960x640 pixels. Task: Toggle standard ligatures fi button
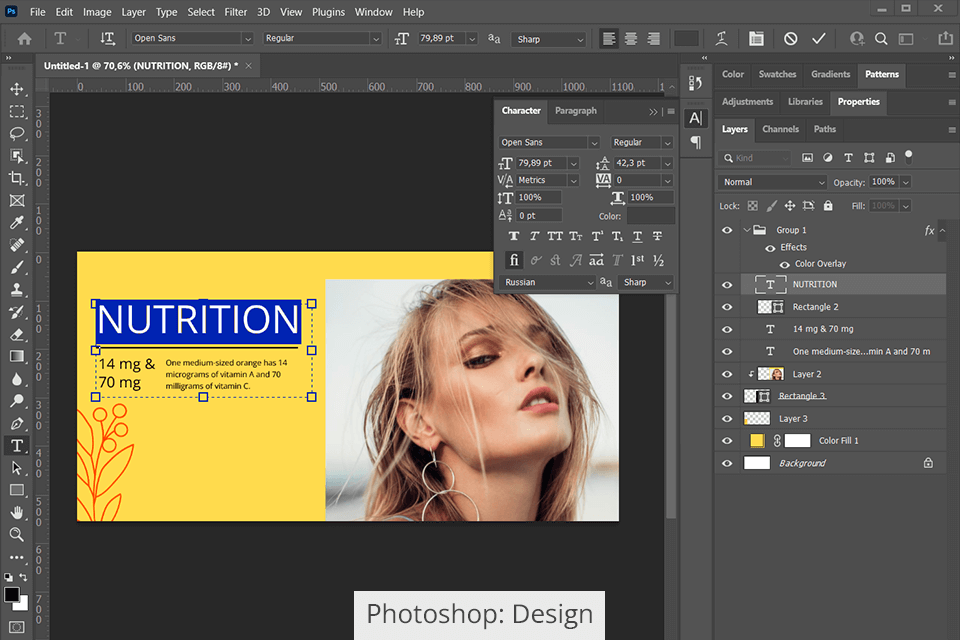pos(514,260)
